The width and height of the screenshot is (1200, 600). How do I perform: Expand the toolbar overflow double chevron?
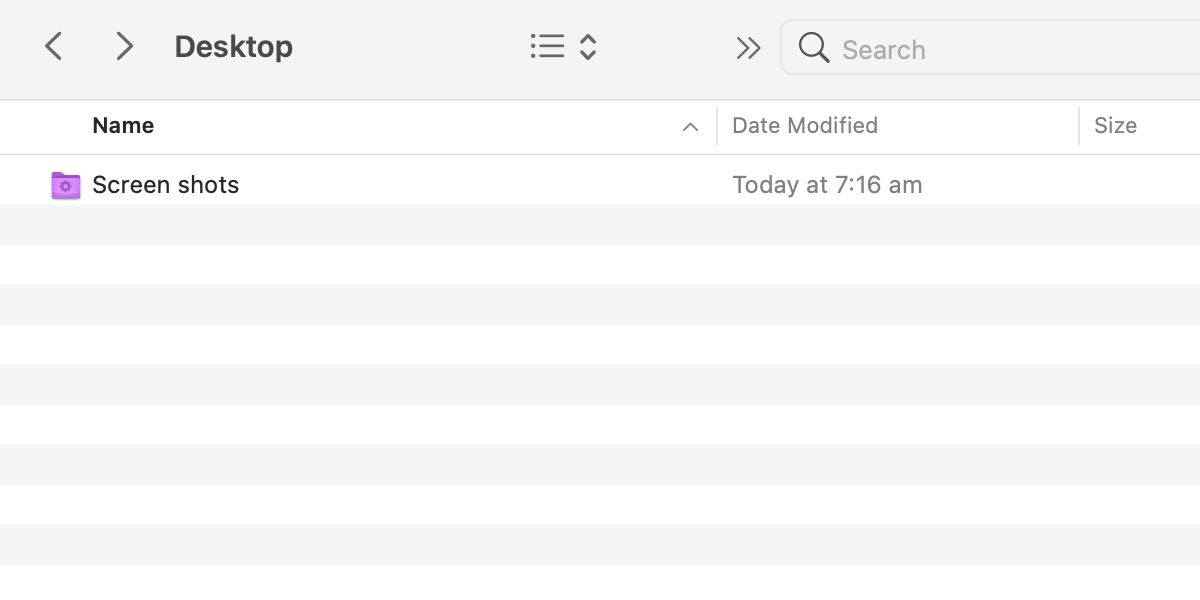[x=748, y=48]
